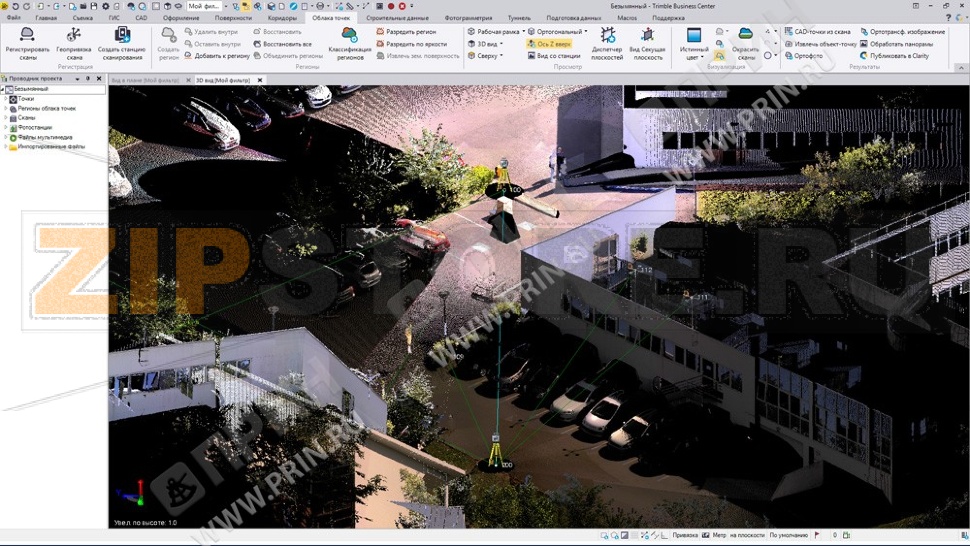
Task: Open Классификация регионов tool
Action: point(350,43)
